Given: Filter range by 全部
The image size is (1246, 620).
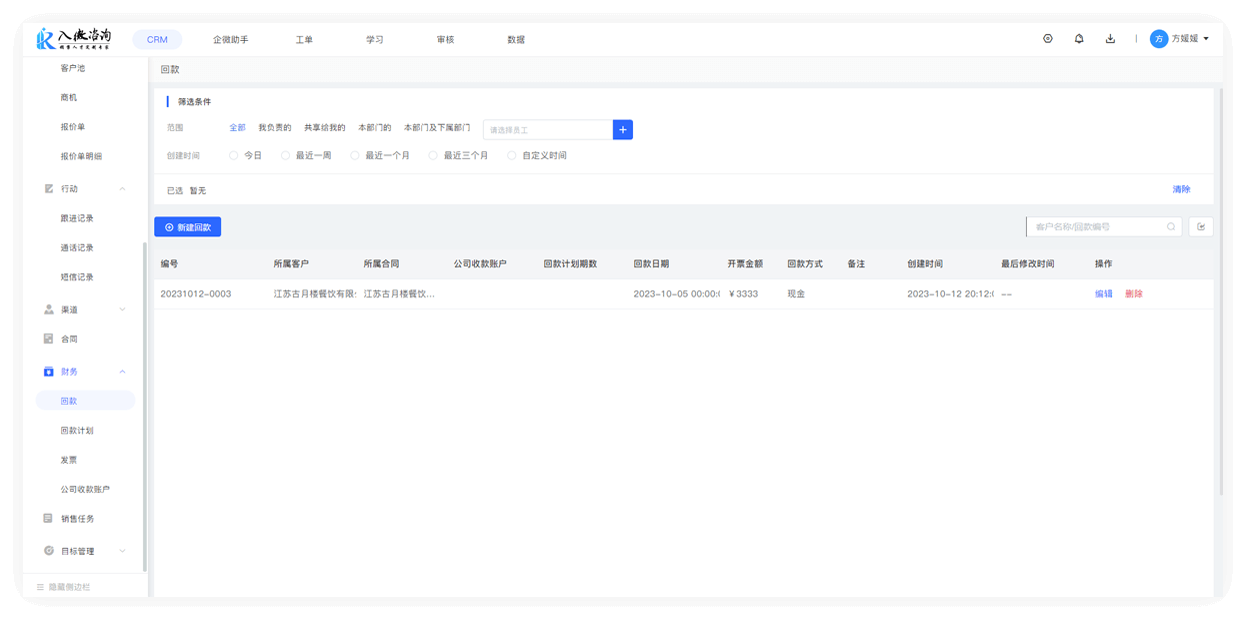Looking at the screenshot, I should [237, 128].
